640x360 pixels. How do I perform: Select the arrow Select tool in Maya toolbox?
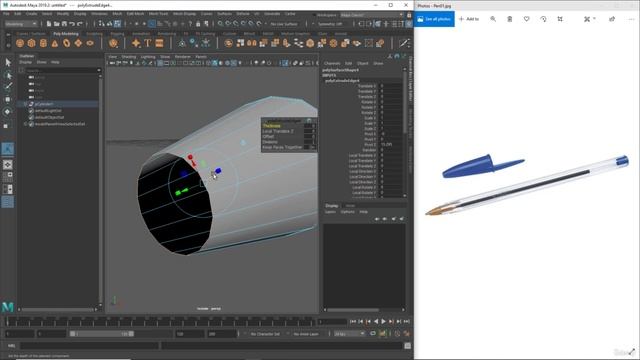tap(8, 62)
